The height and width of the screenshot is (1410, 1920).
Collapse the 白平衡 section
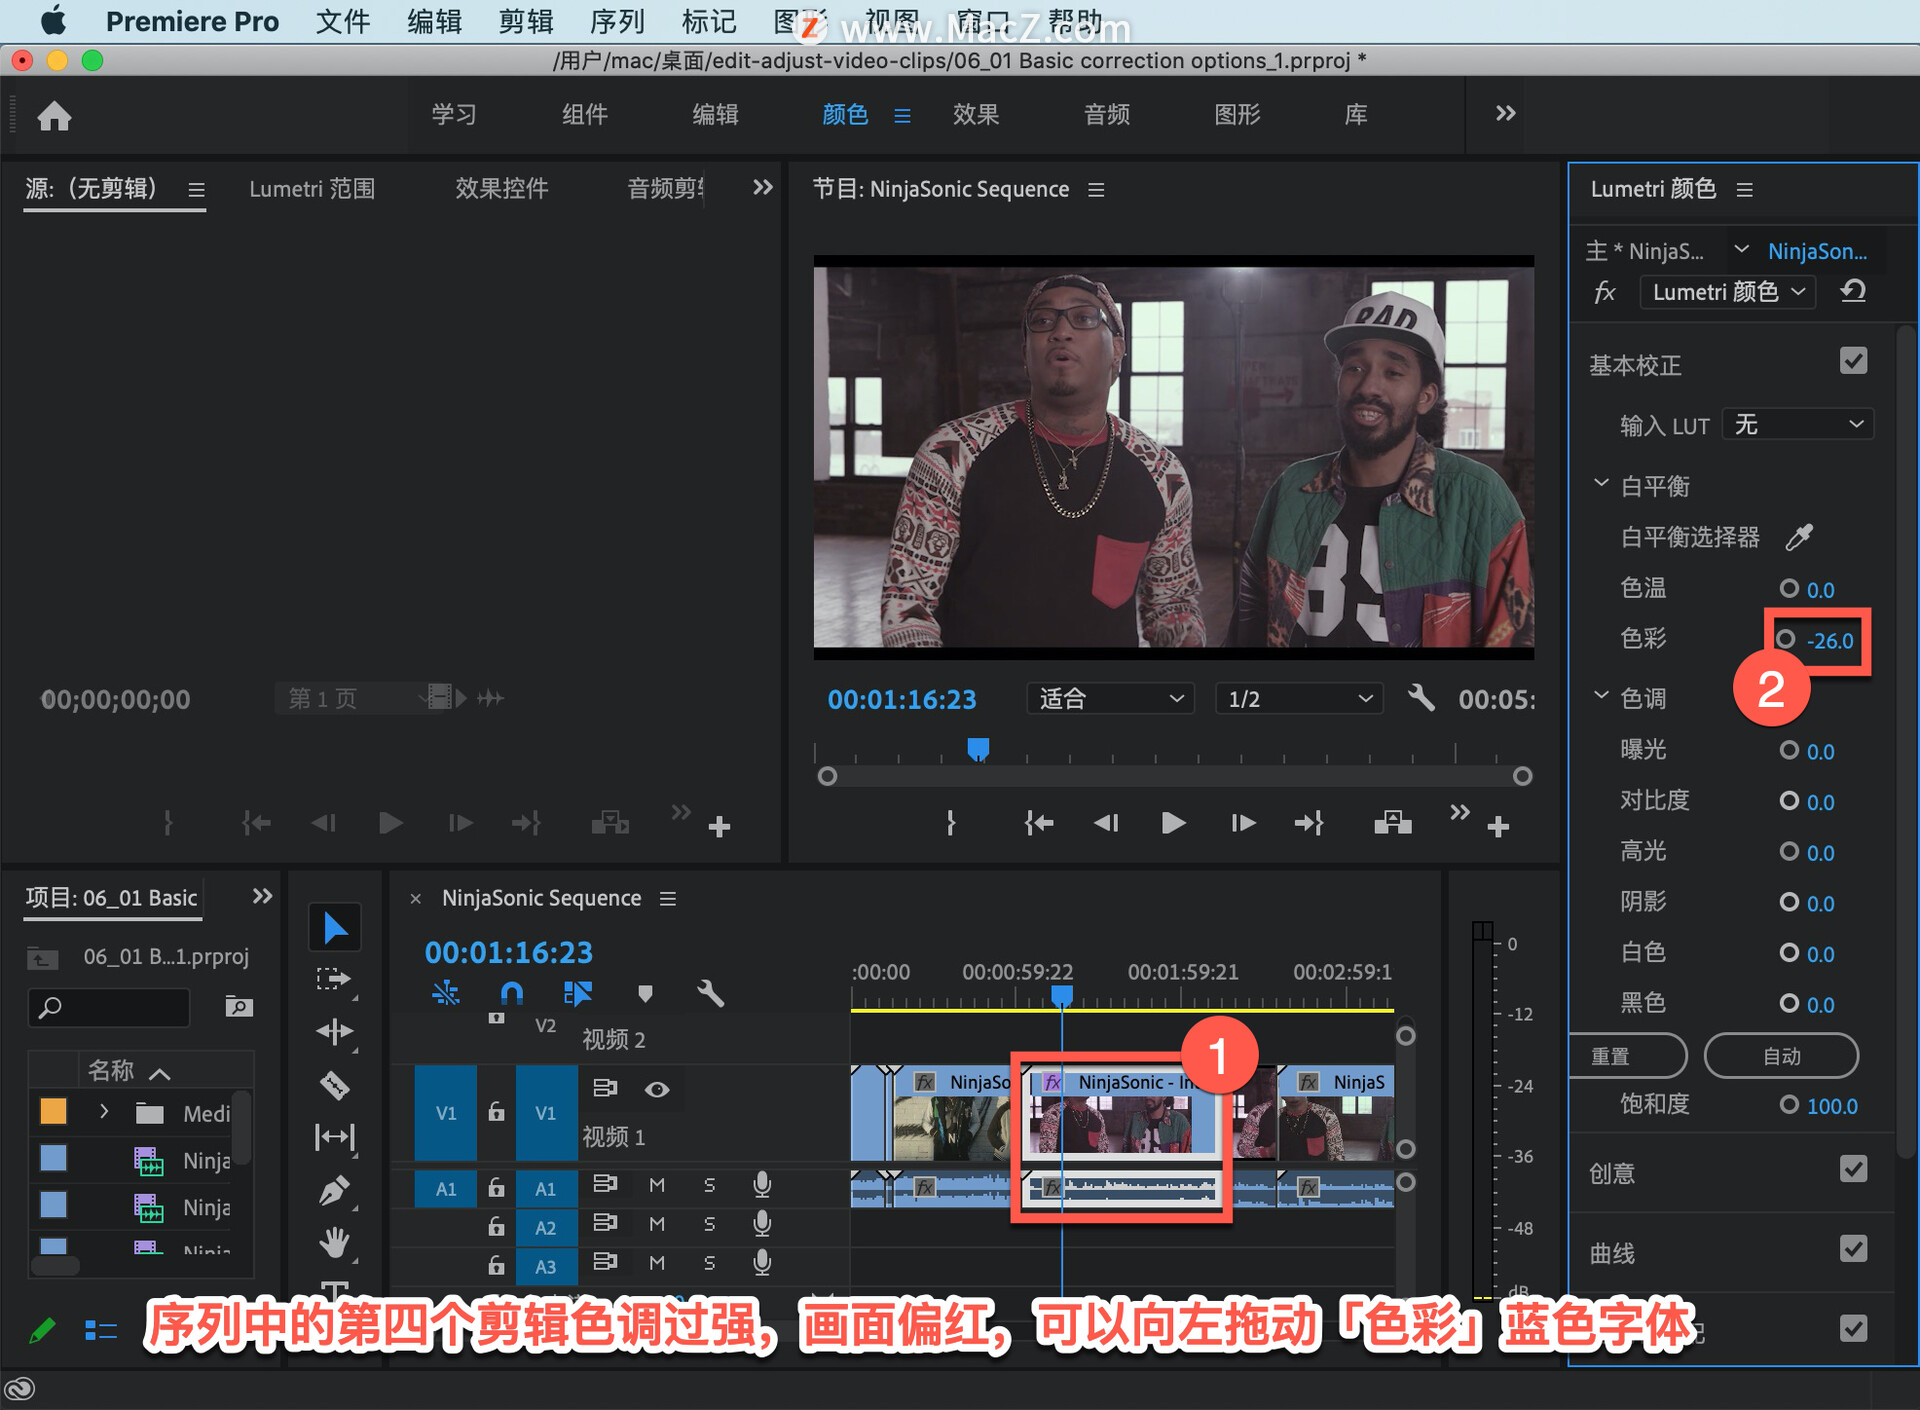[1601, 484]
